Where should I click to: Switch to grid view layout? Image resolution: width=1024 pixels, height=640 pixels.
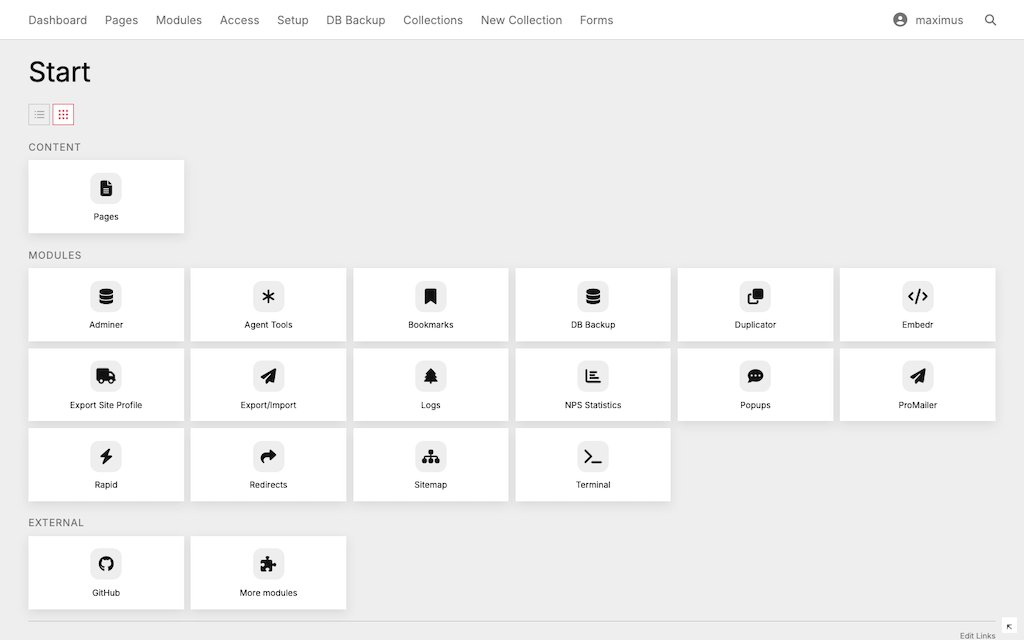(x=63, y=115)
